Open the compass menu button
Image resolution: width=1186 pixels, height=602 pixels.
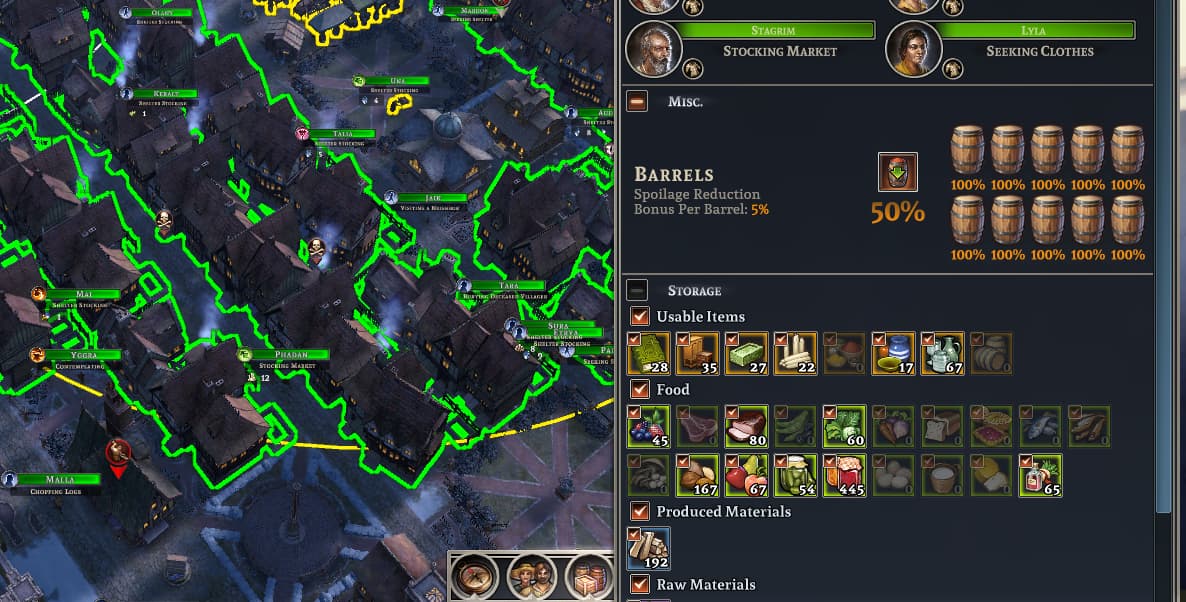[x=476, y=577]
